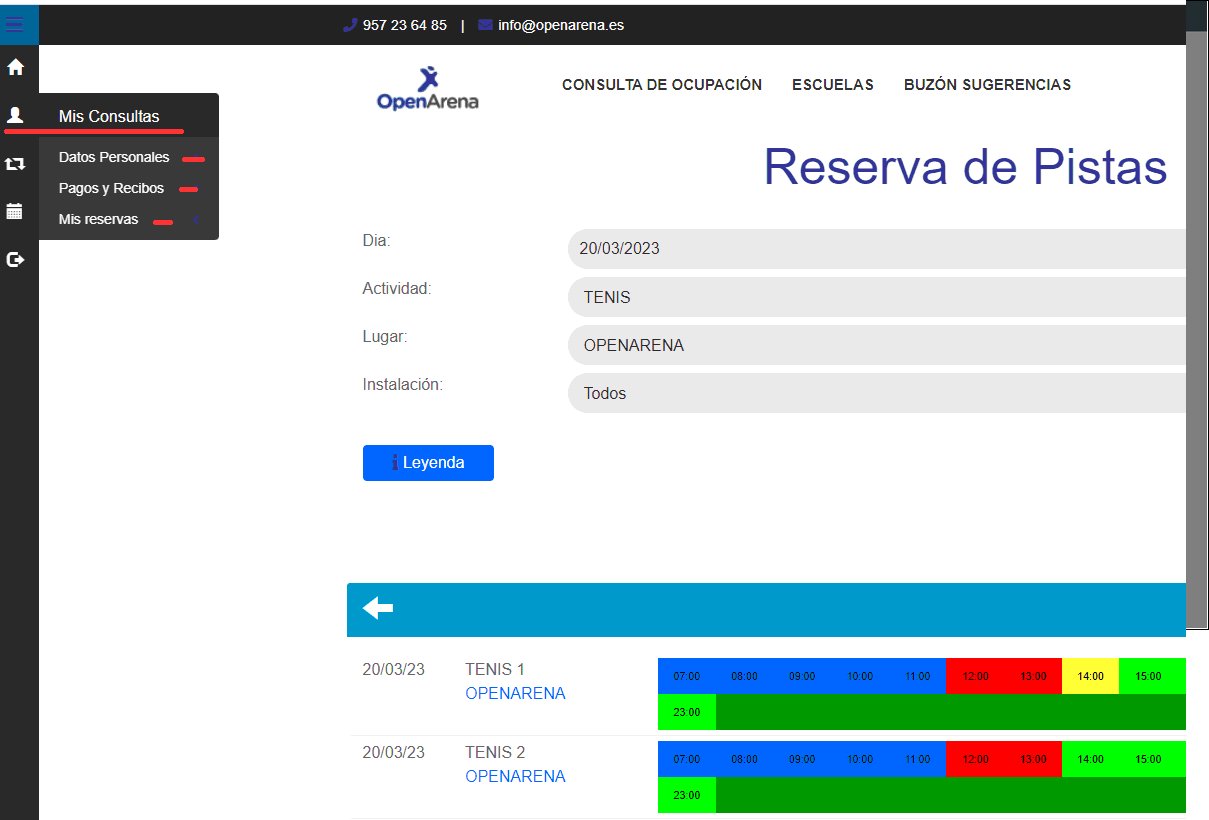Select TENIS 2 11:00 slot

pyautogui.click(x=917, y=759)
